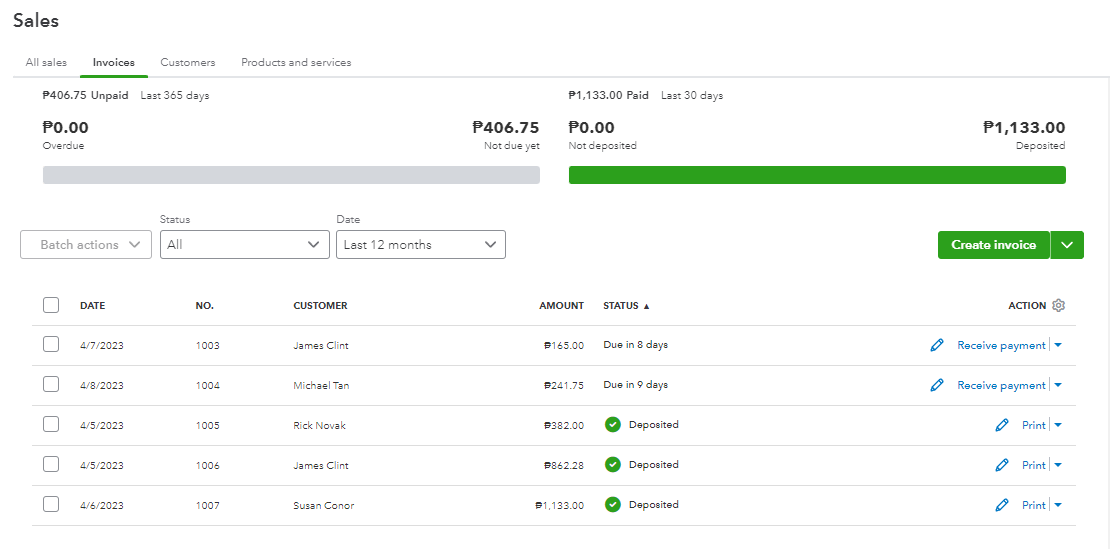
Task: Click Deposited checkmark icon for Susan Conor
Action: [613, 505]
